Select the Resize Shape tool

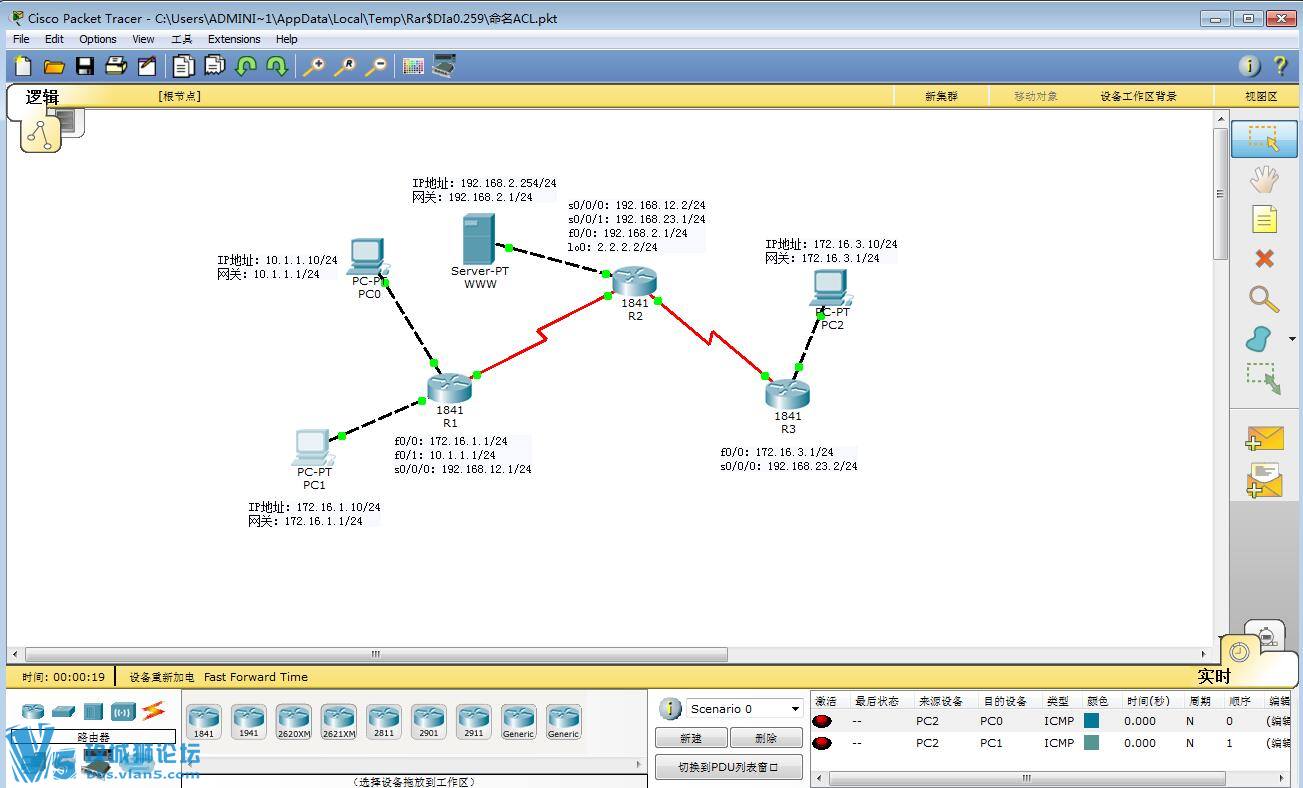(1264, 379)
